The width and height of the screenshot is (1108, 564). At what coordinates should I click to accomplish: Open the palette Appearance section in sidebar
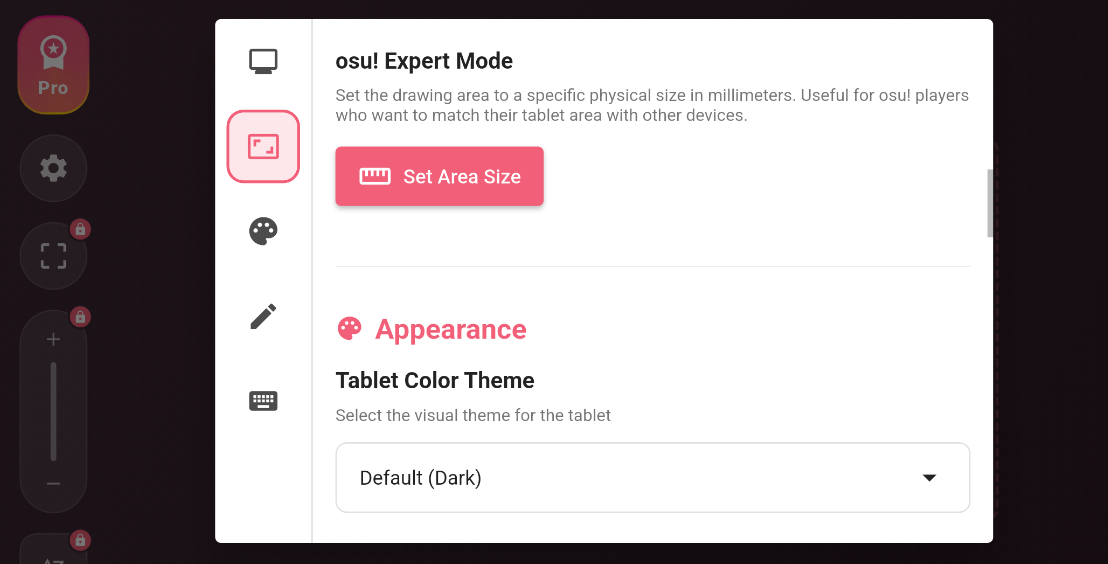click(x=263, y=232)
